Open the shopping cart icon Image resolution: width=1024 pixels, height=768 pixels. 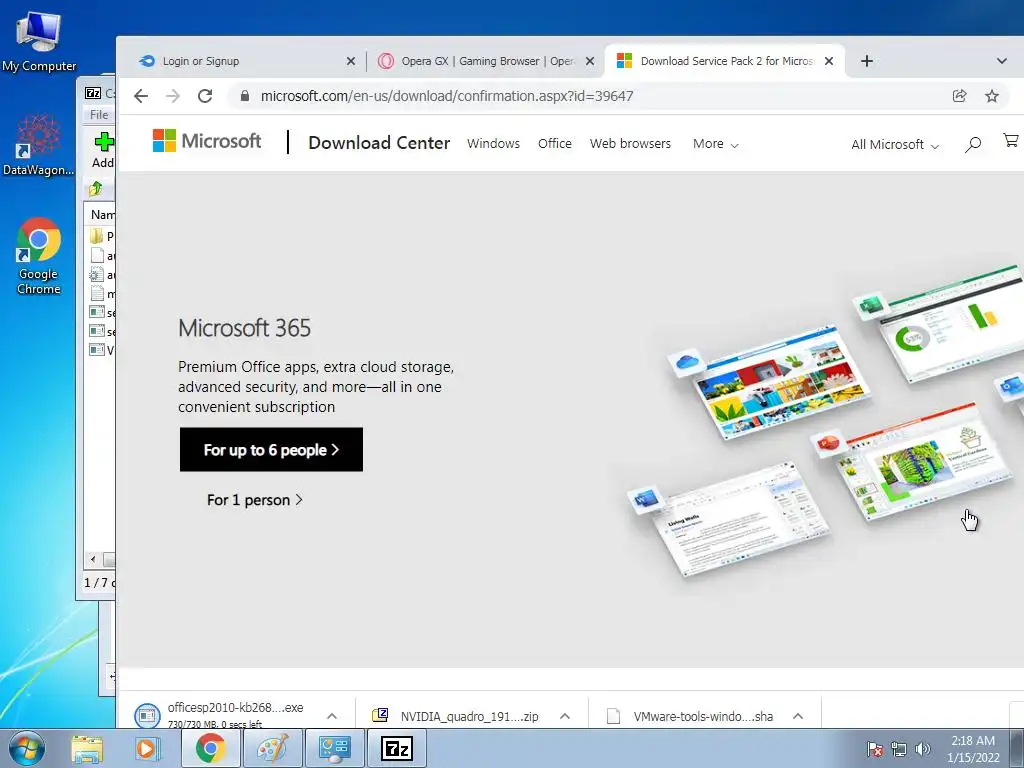coord(1011,140)
